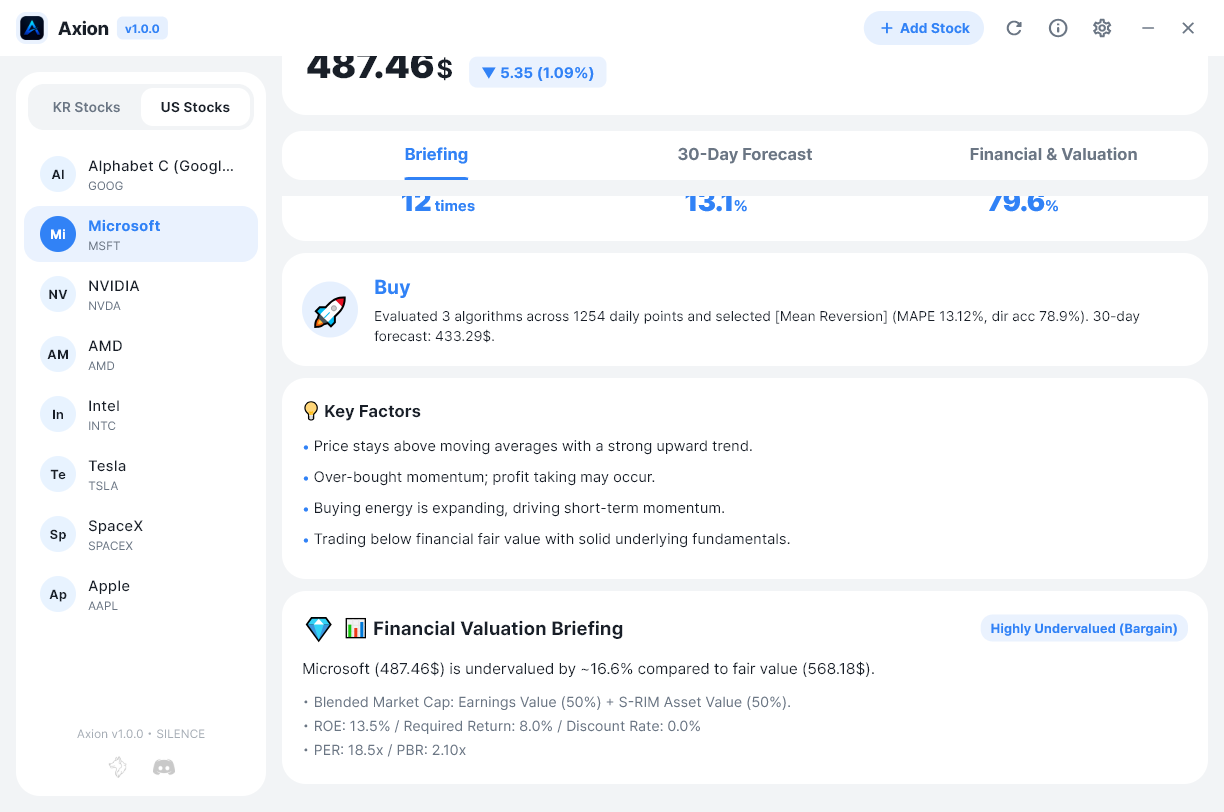Click the undervalued by ~16.6% sentence
Viewport: 1224px width, 812px height.
tap(588, 668)
